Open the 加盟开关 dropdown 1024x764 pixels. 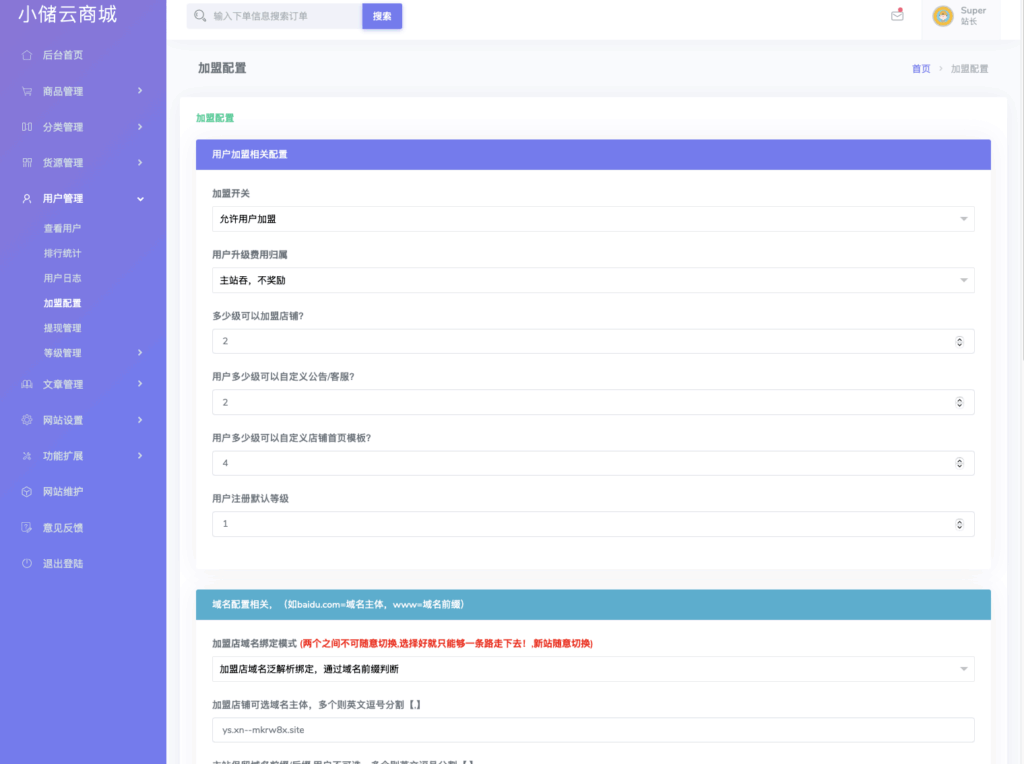[592, 218]
